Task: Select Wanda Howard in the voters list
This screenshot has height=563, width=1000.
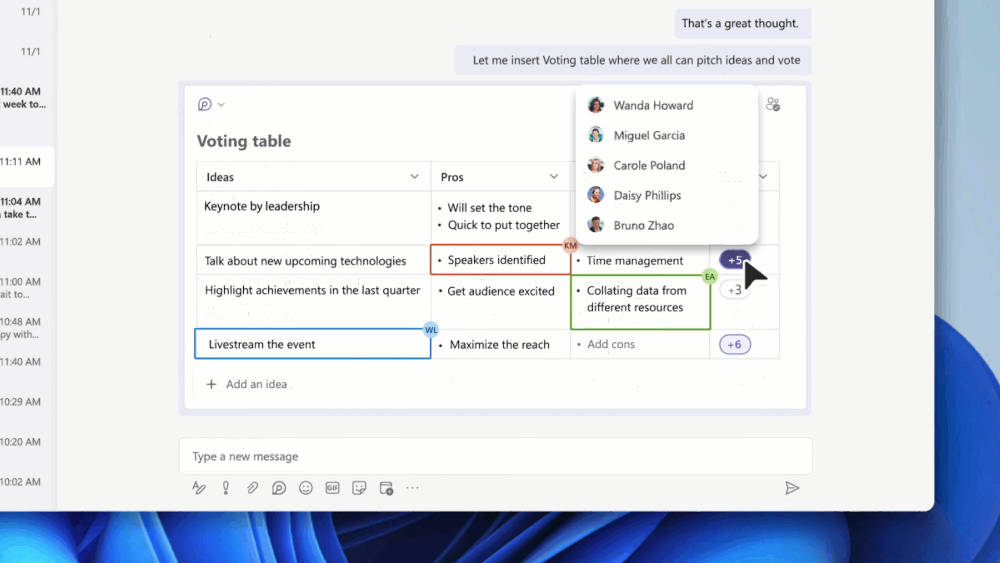Action: point(652,105)
